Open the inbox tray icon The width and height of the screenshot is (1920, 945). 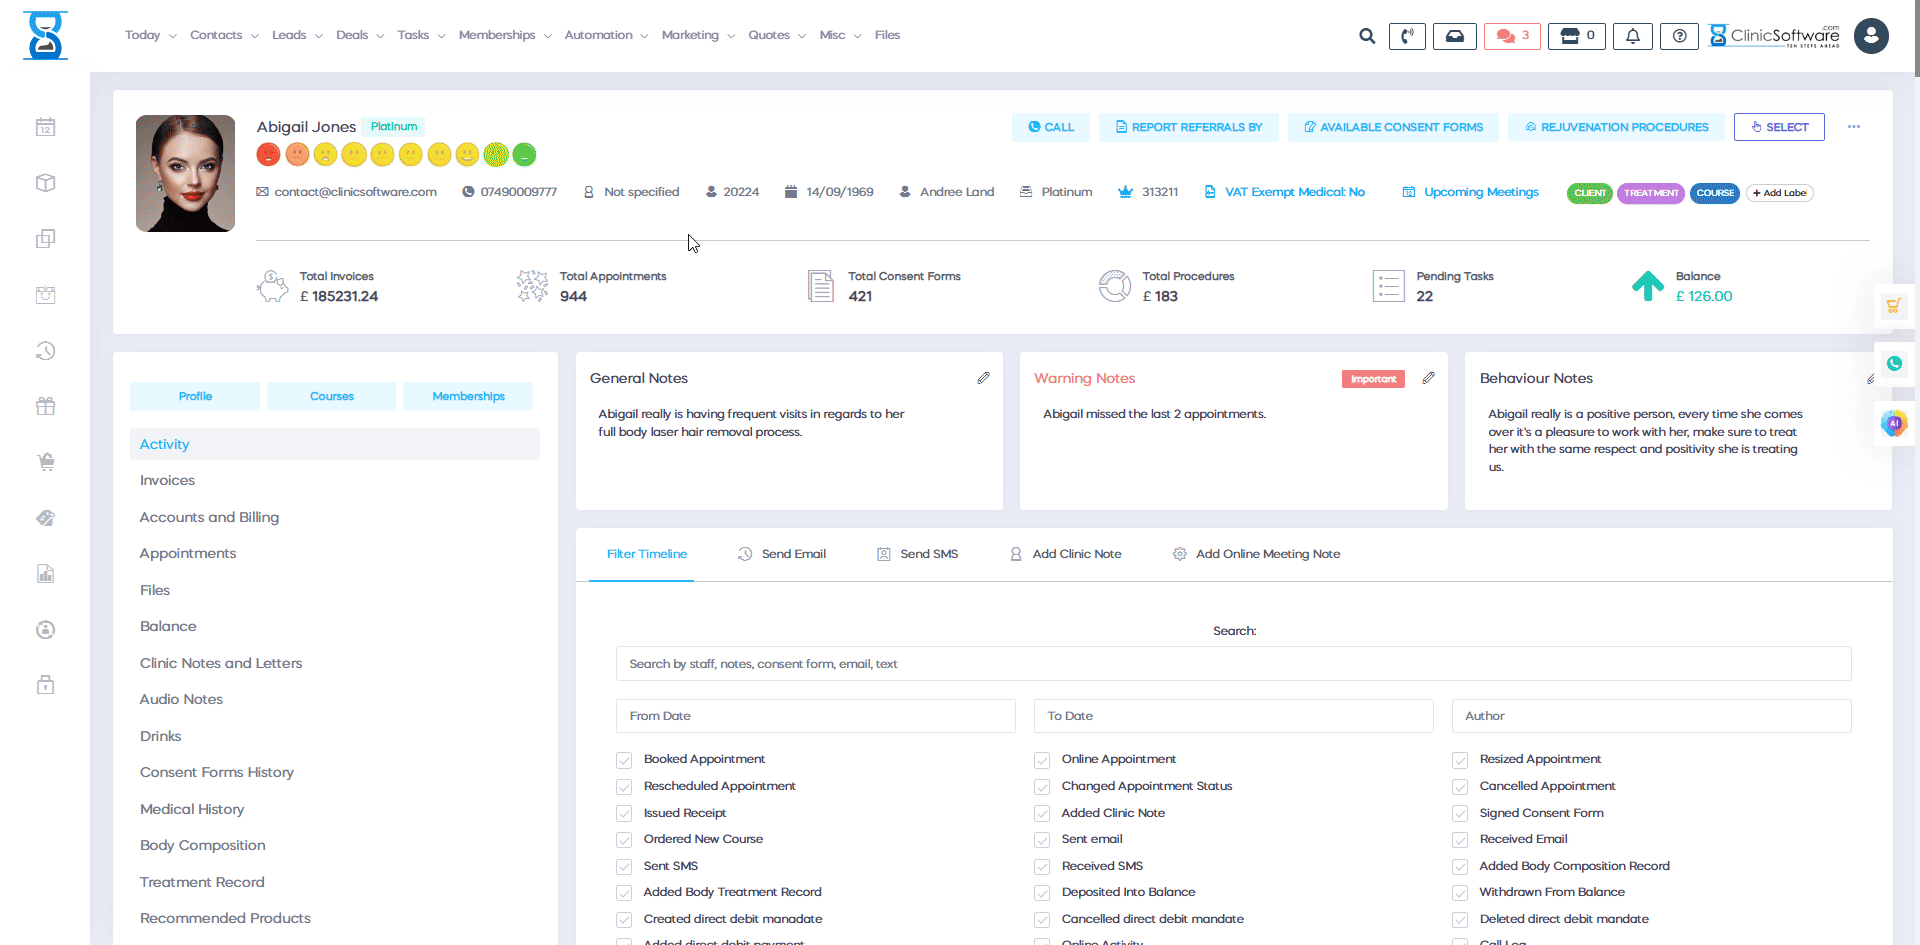coord(1455,35)
